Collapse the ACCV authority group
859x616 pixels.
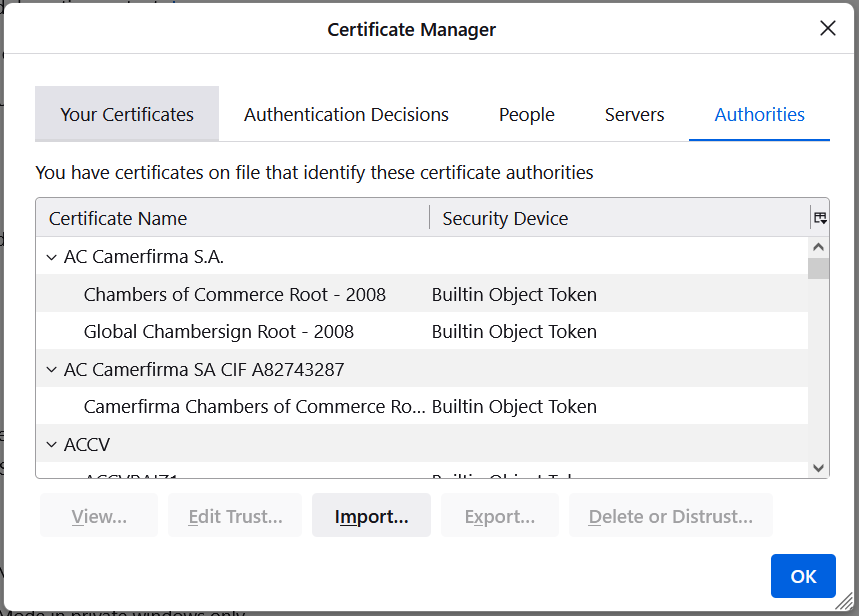pos(51,445)
